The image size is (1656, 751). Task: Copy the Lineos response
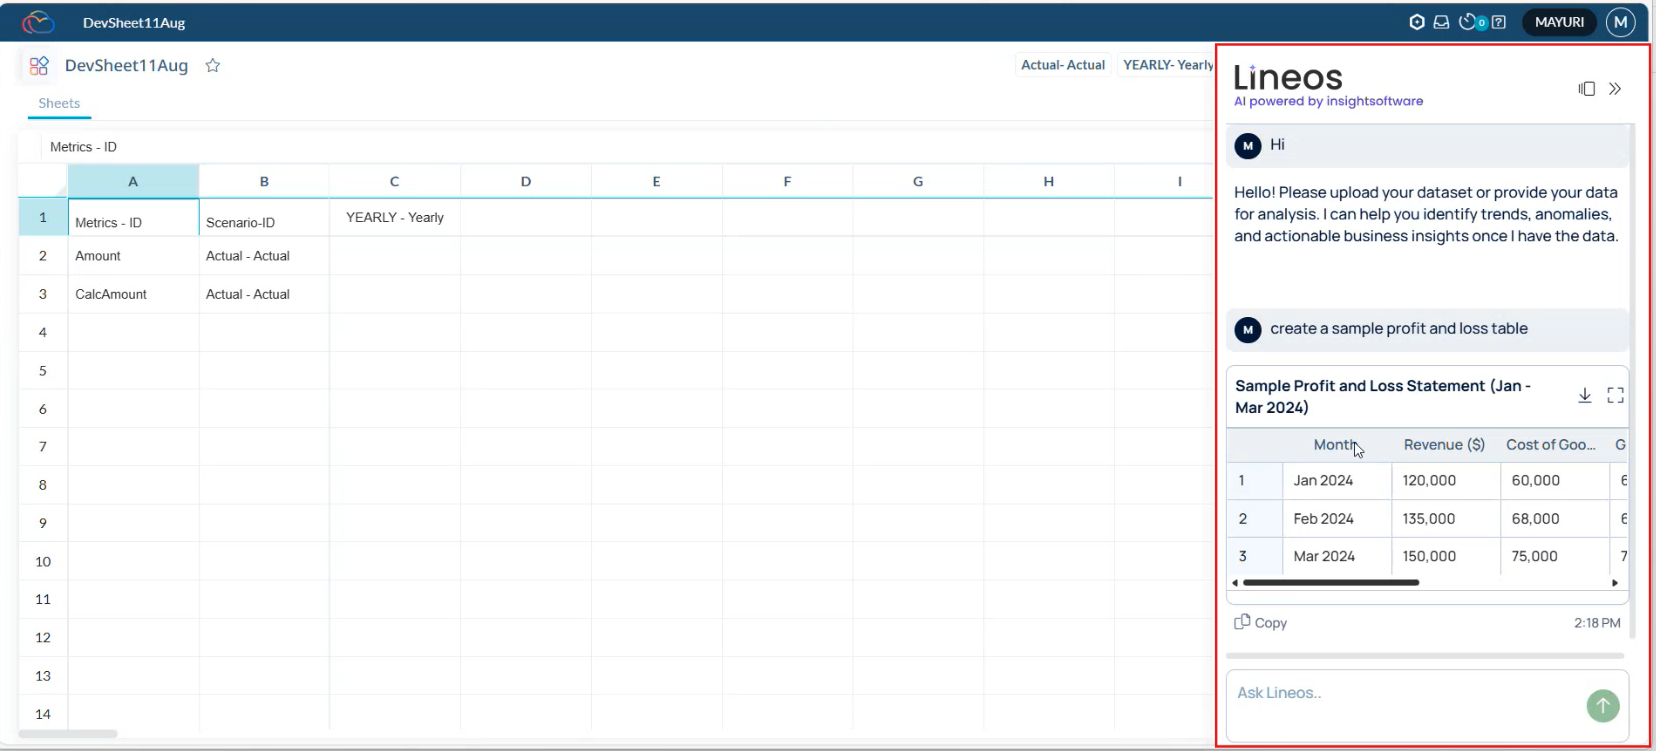1260,622
